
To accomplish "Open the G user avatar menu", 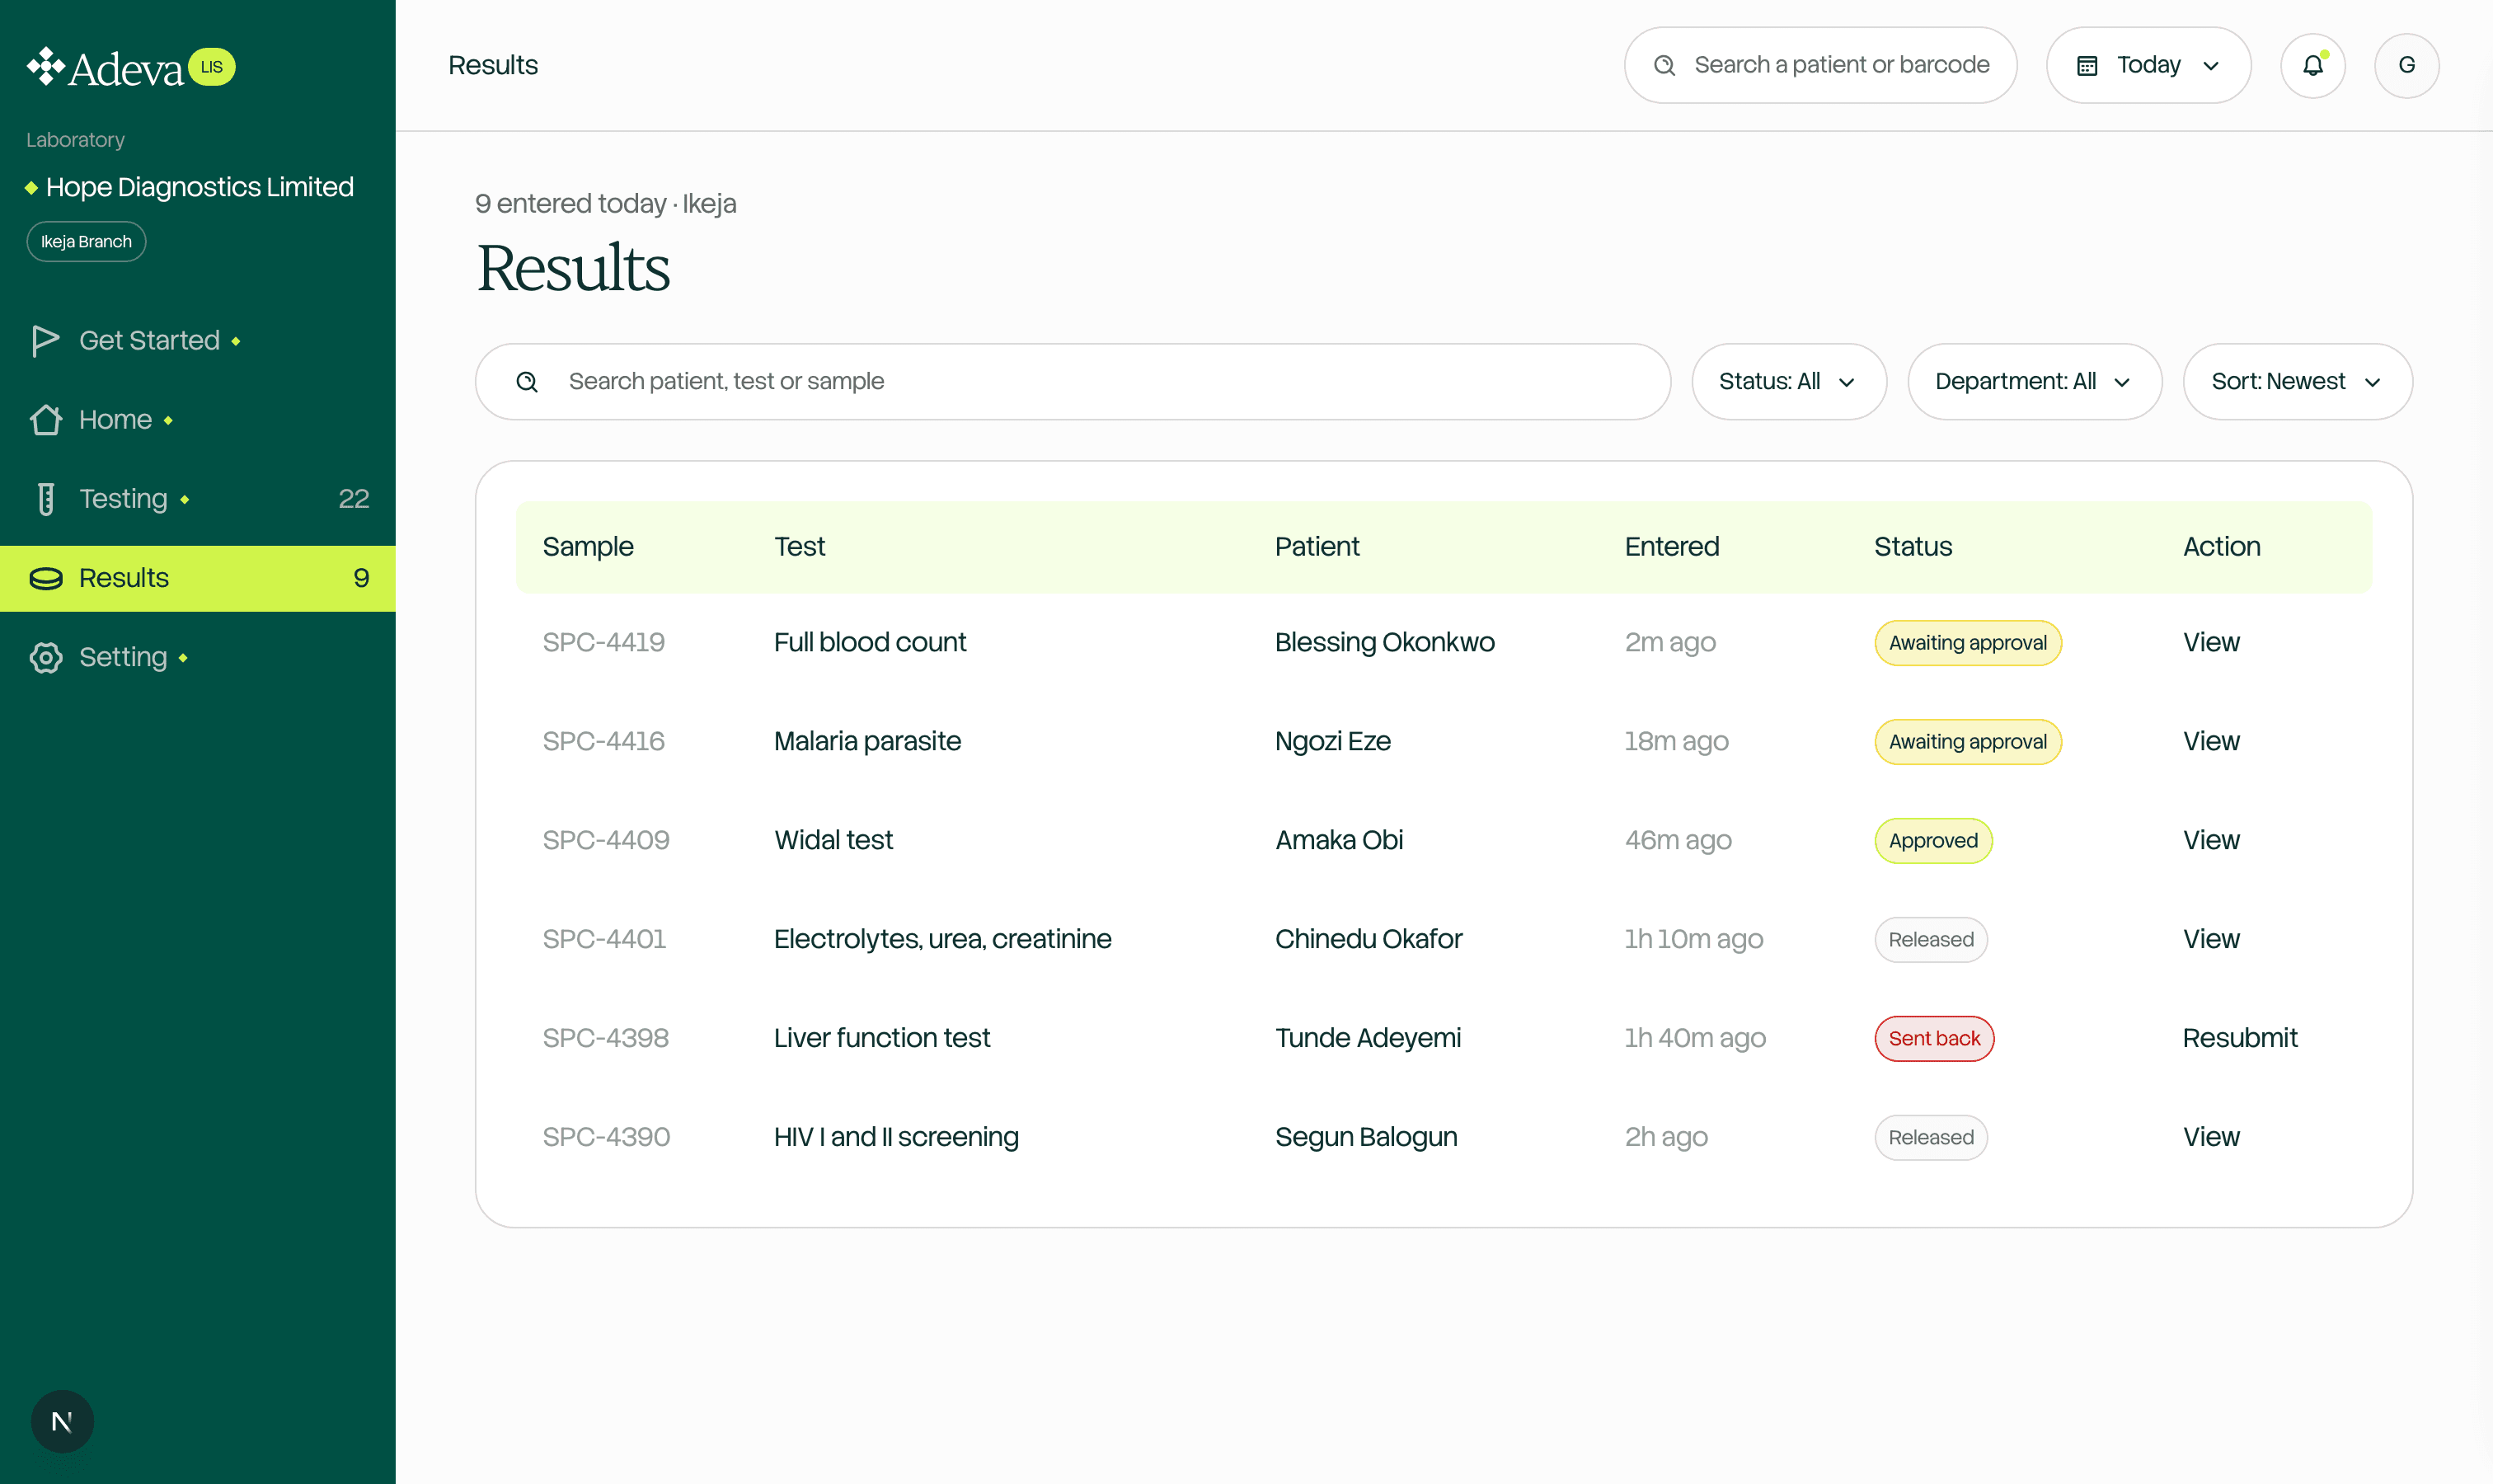I will 2406,65.
